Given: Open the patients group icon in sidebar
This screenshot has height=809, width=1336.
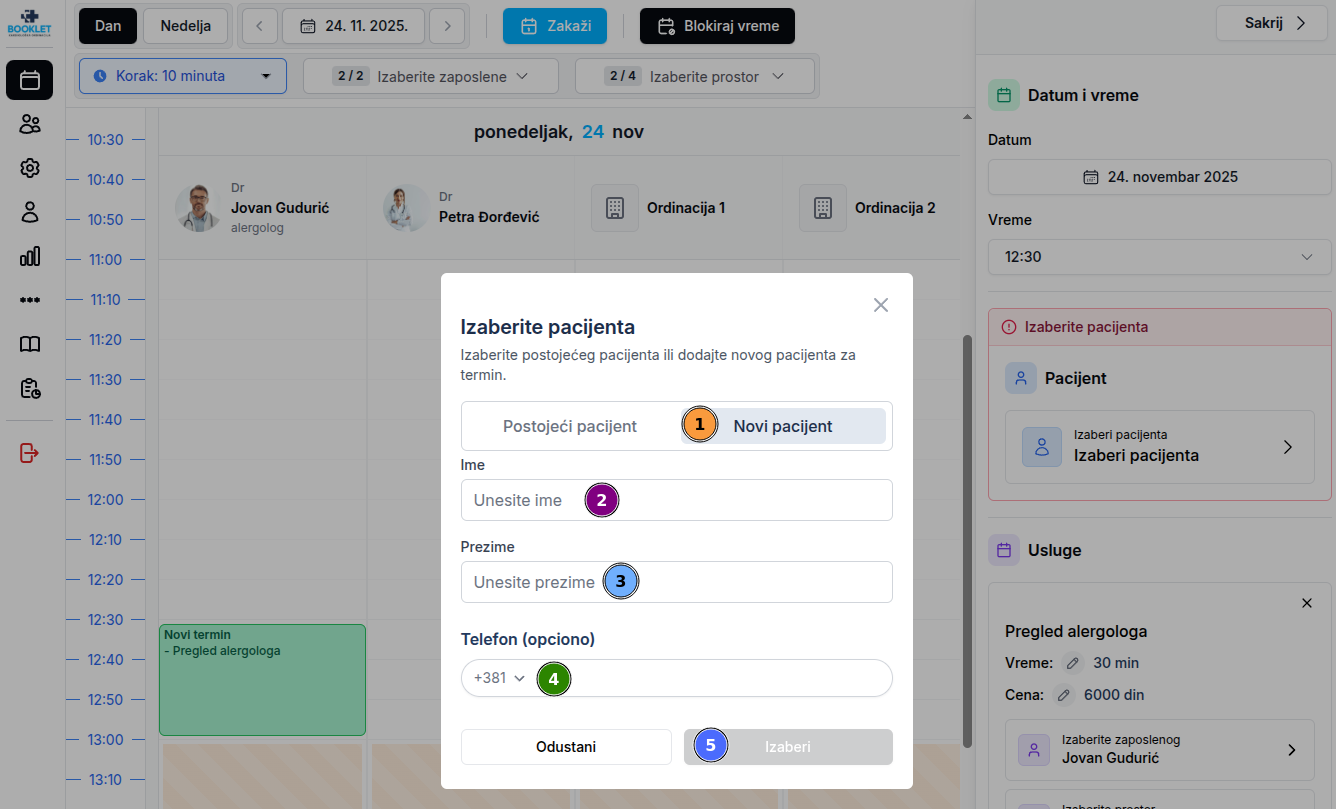Looking at the screenshot, I should tap(30, 124).
